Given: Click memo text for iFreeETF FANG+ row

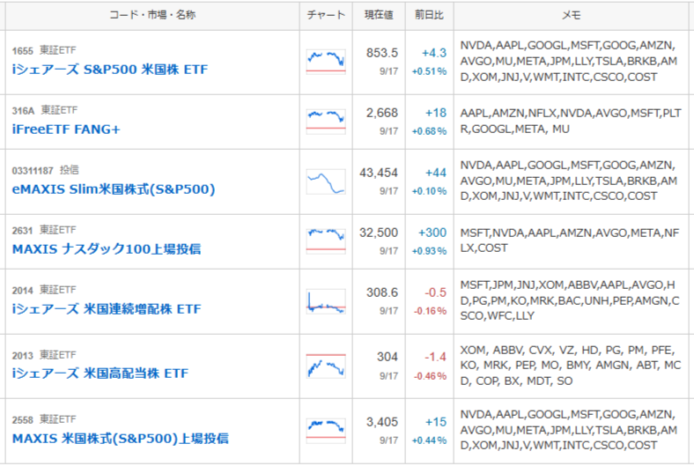Looking at the screenshot, I should (x=571, y=121).
